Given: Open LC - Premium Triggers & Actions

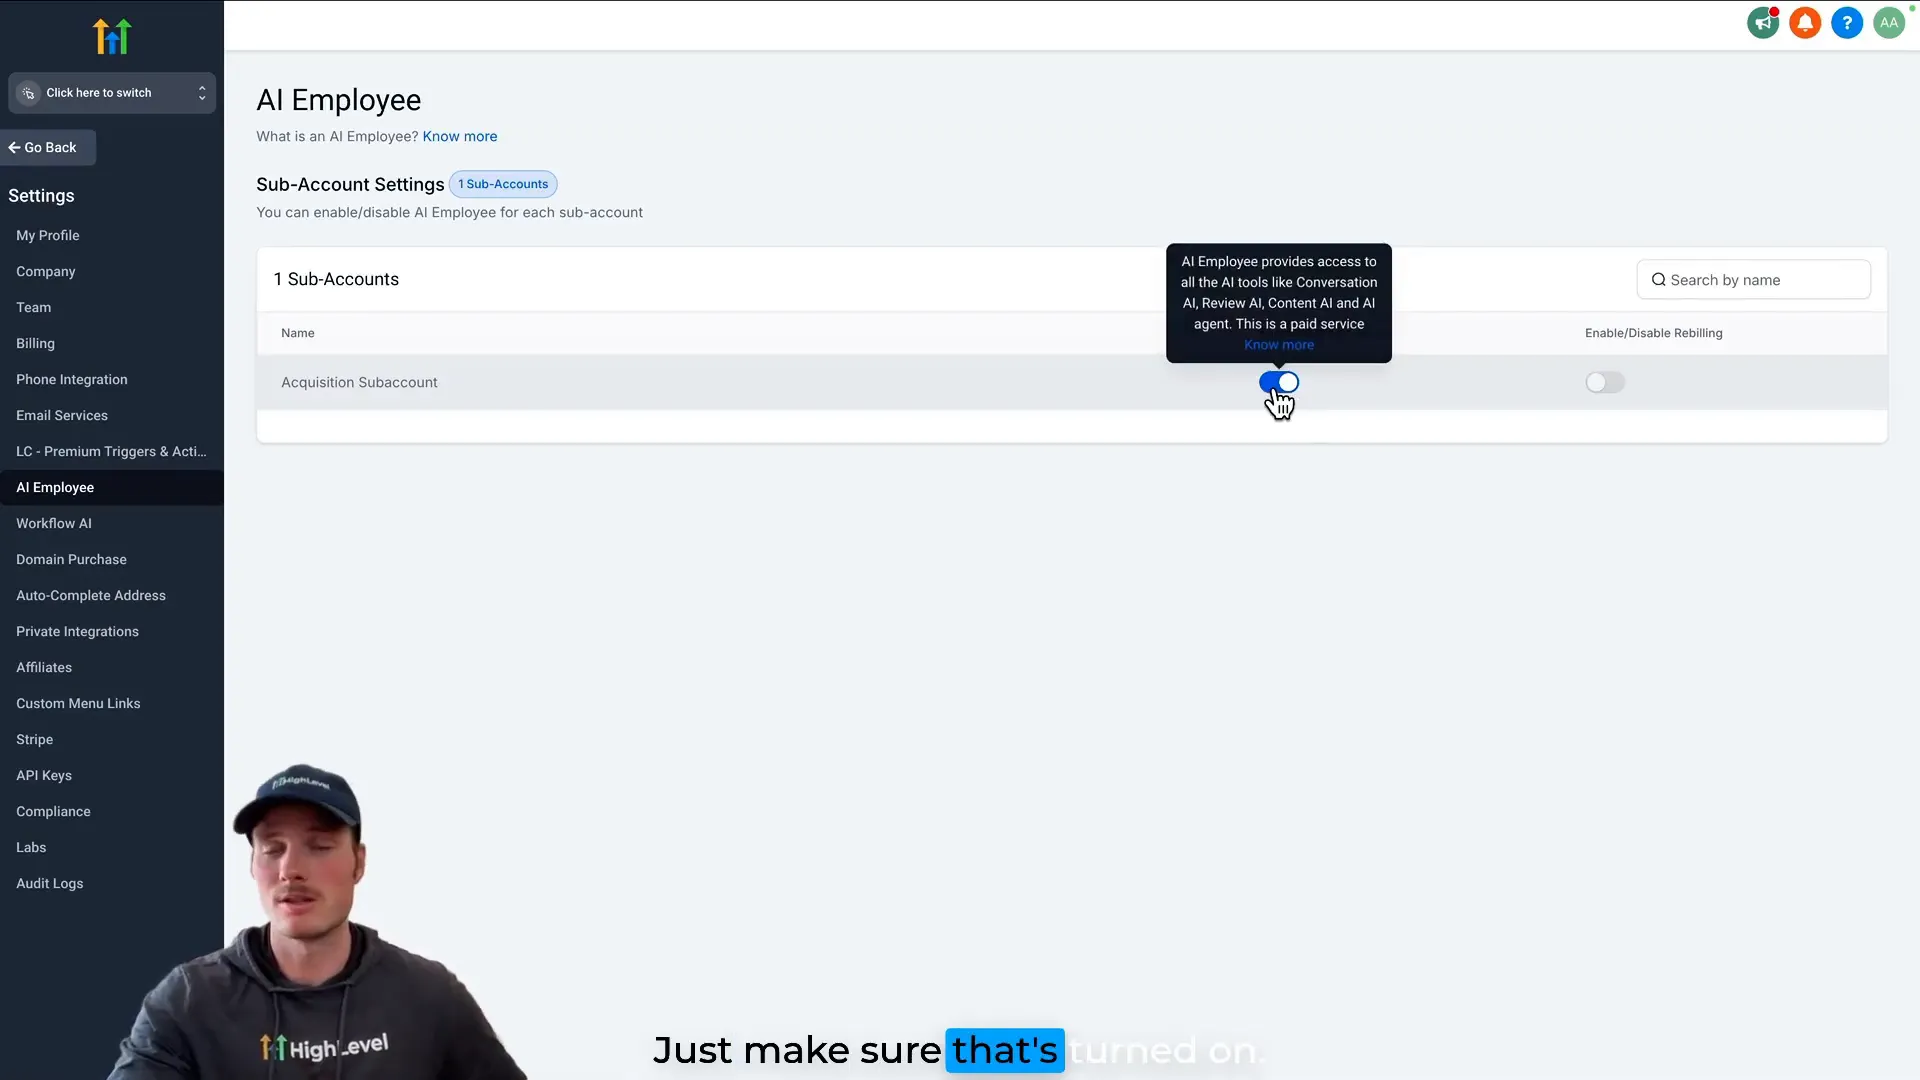Looking at the screenshot, I should tap(111, 451).
